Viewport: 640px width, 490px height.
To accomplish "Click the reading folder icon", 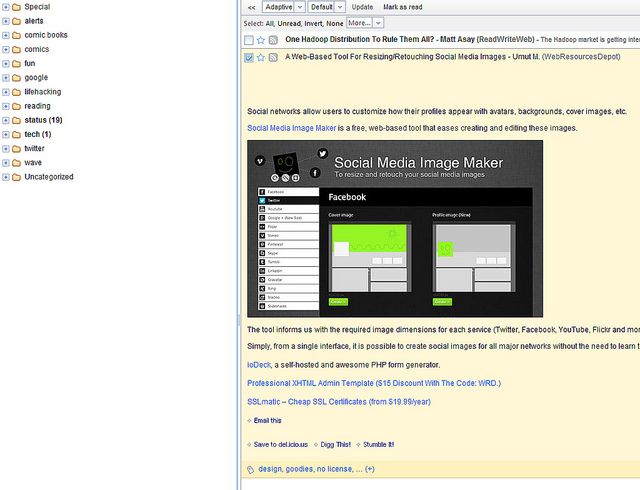I will point(16,106).
